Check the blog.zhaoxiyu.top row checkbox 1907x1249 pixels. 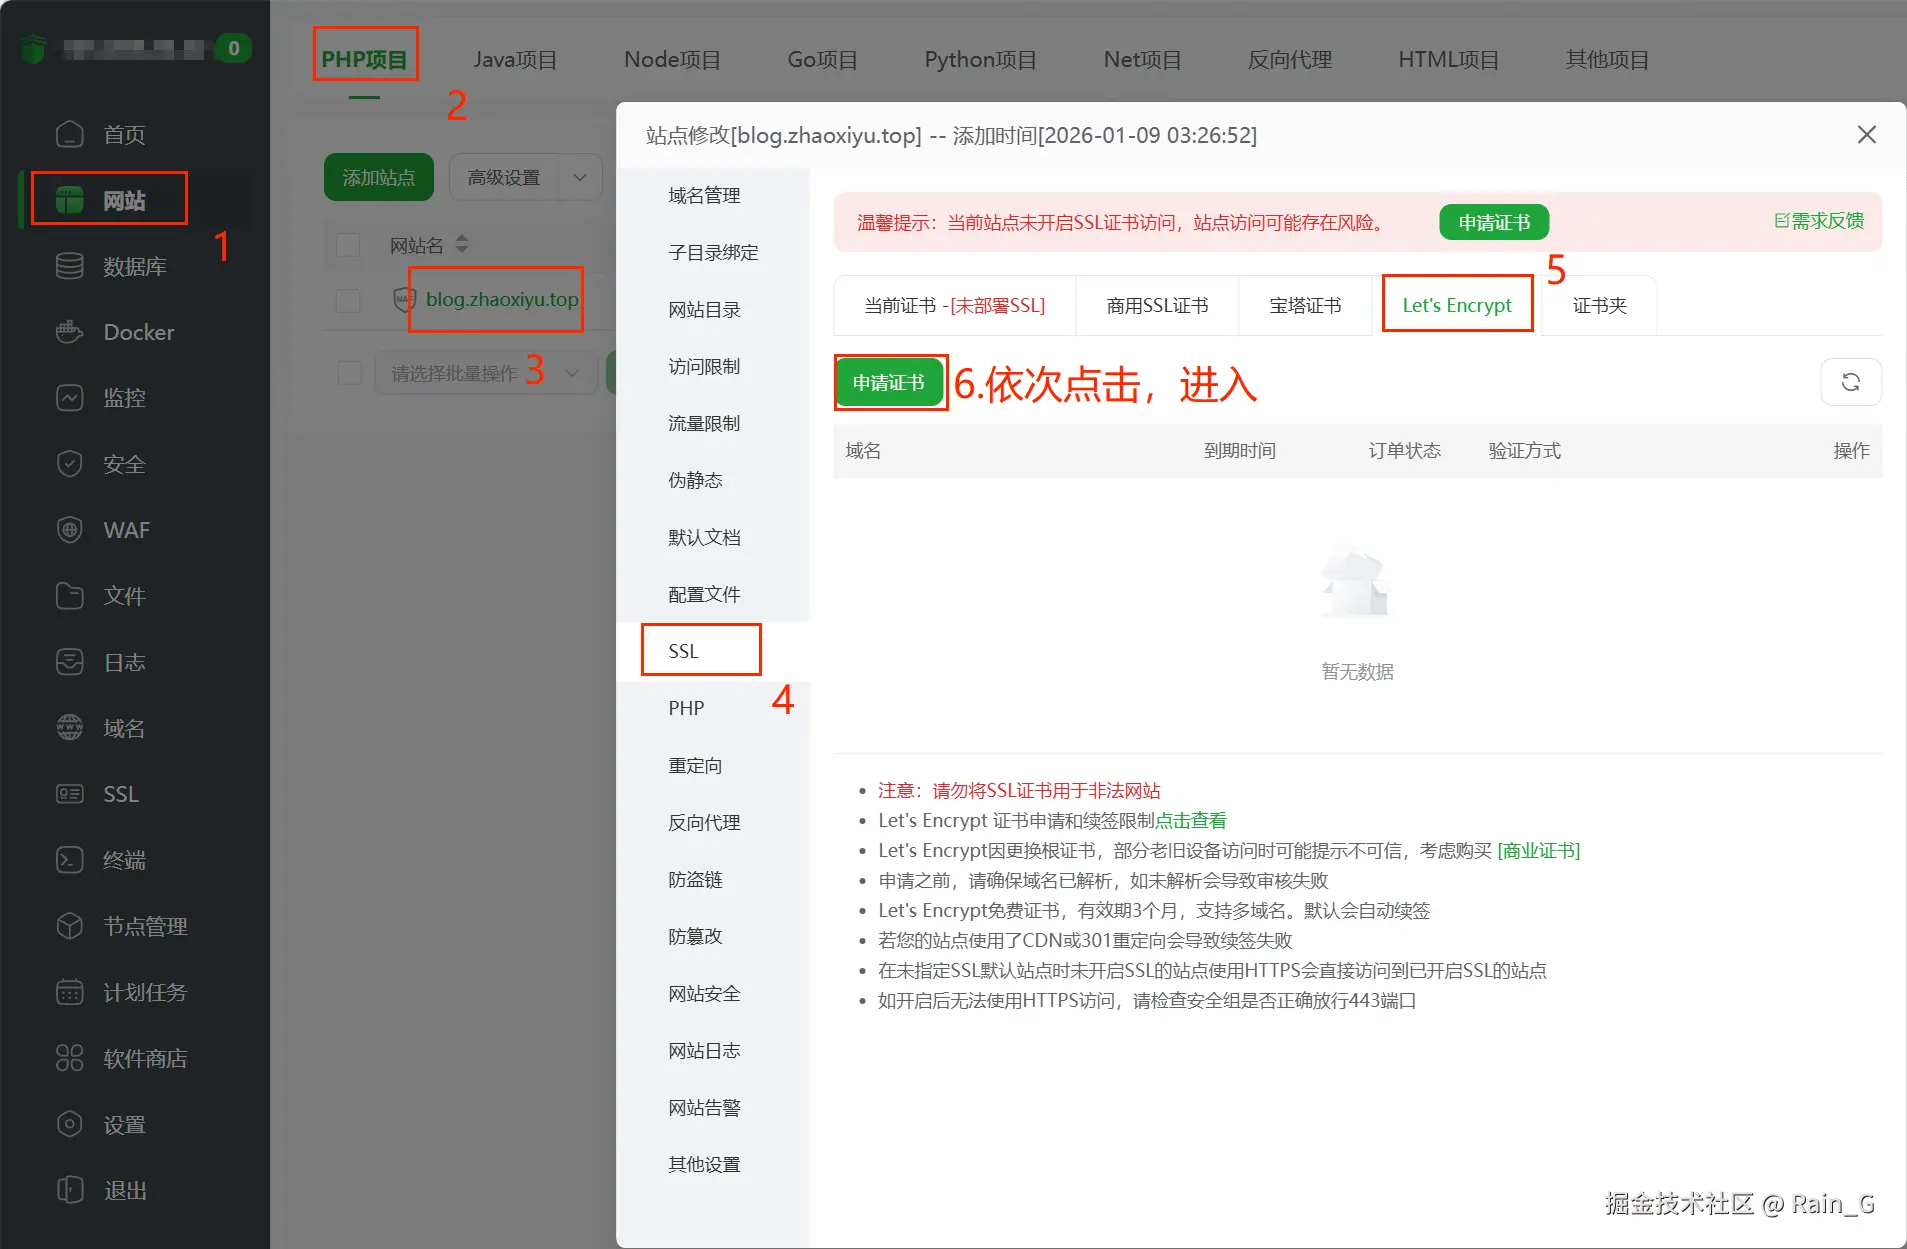point(348,300)
